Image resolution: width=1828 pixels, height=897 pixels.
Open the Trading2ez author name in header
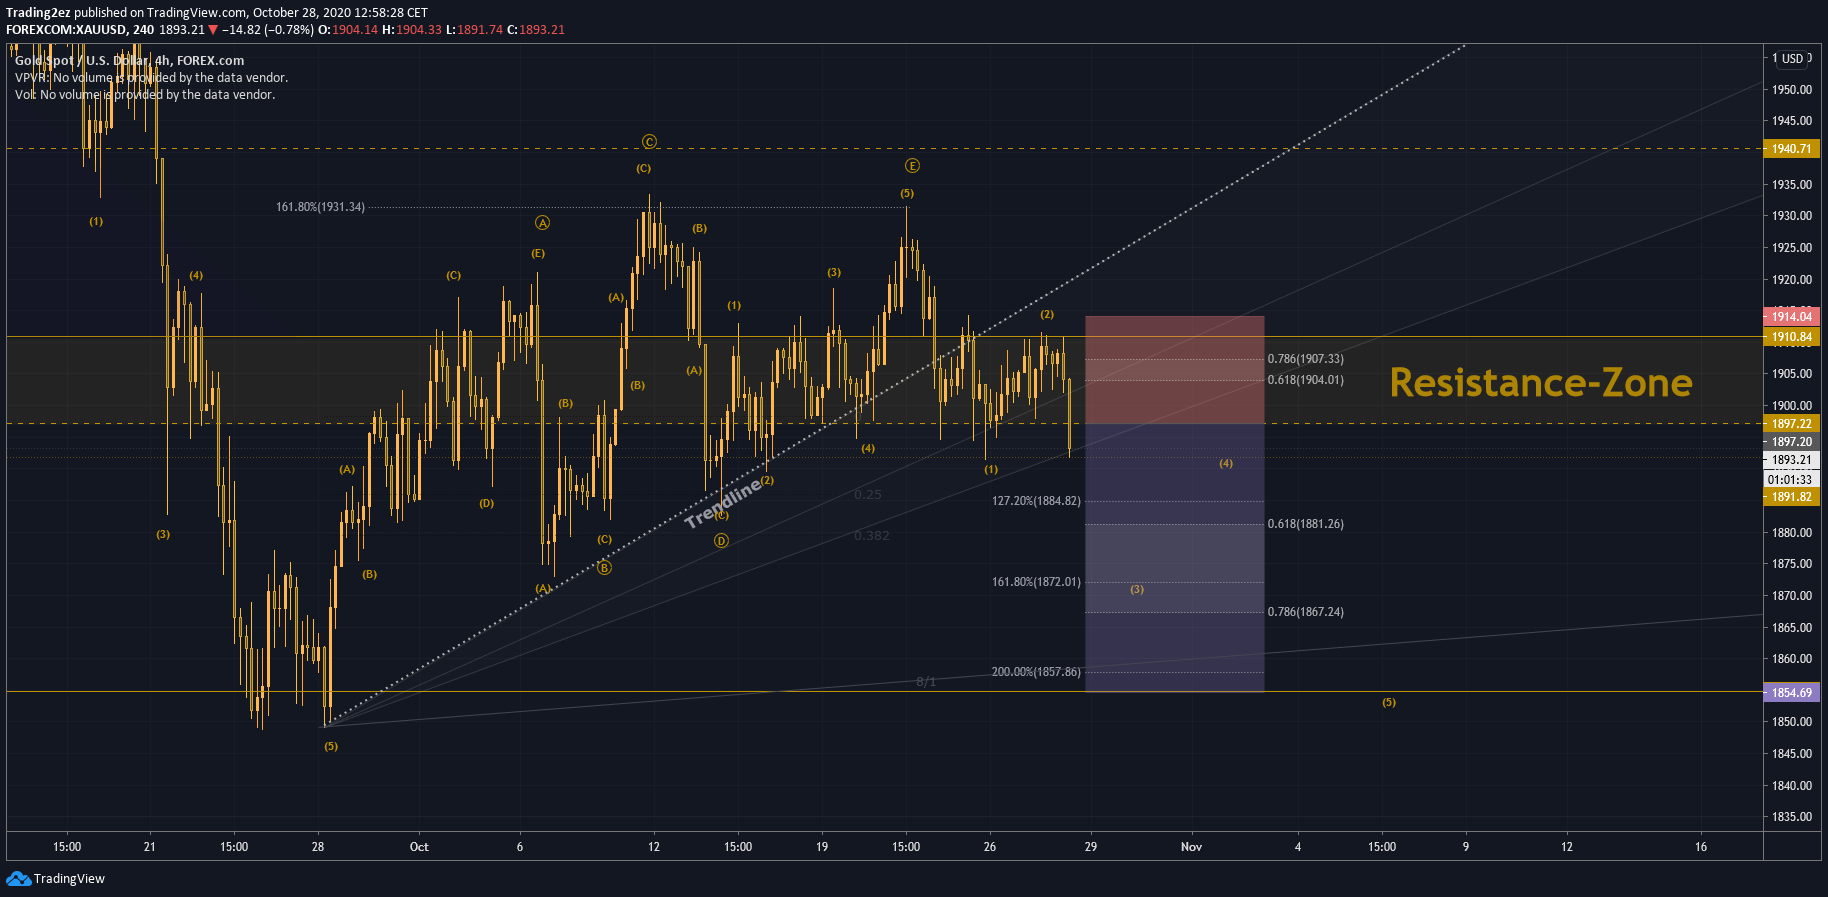tap(38, 13)
